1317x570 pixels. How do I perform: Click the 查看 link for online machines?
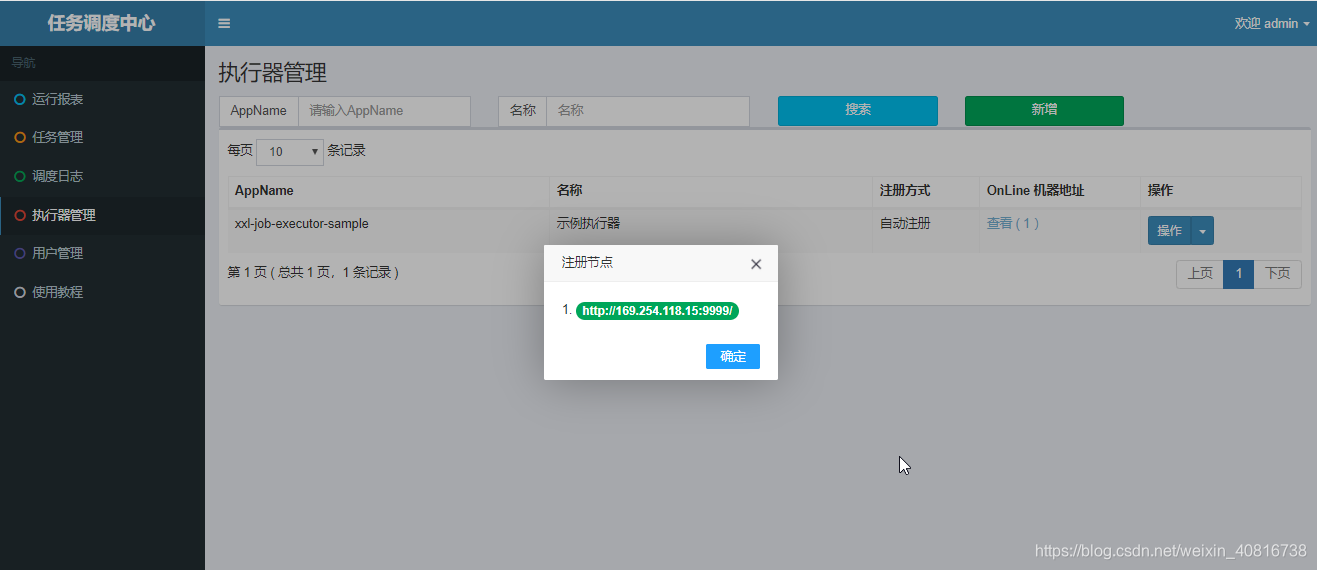(999, 223)
